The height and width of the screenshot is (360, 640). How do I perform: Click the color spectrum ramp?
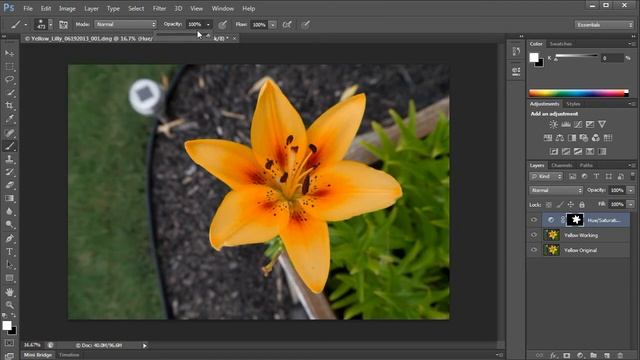(578, 93)
